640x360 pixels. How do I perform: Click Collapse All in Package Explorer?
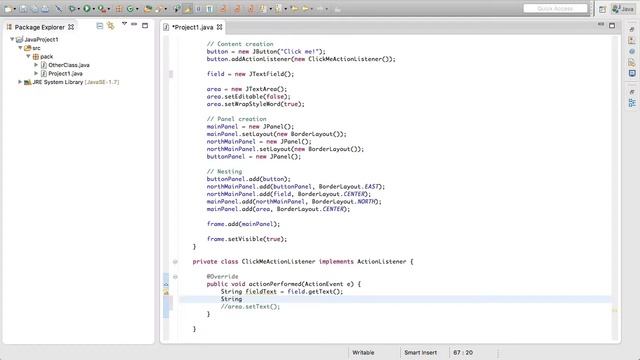(x=100, y=26)
